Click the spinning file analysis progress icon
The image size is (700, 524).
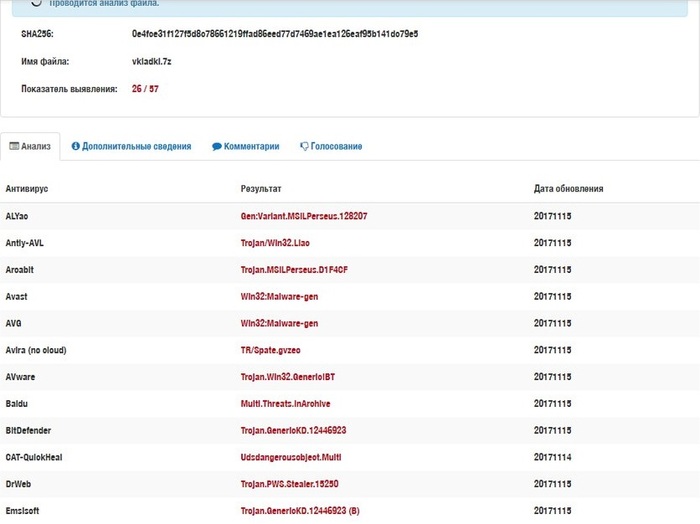(x=38, y=3)
